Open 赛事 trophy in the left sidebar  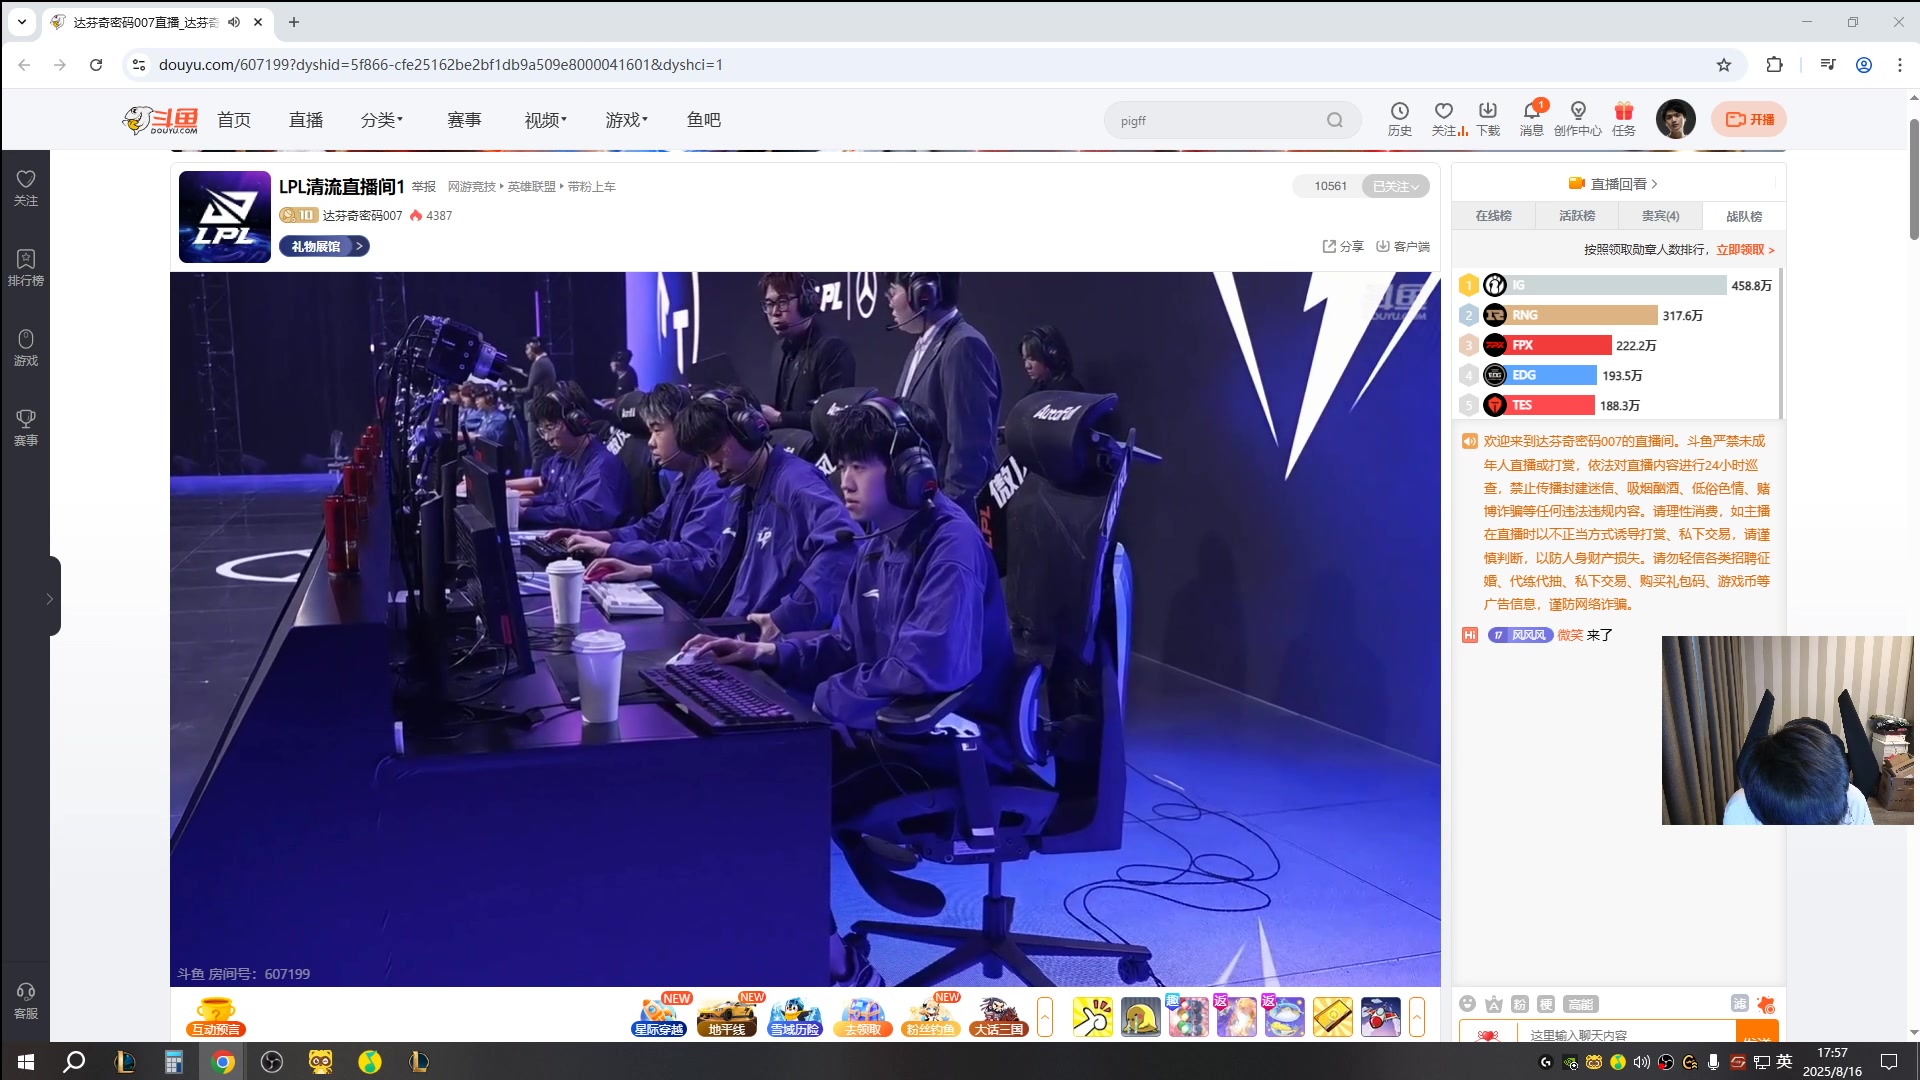26,427
